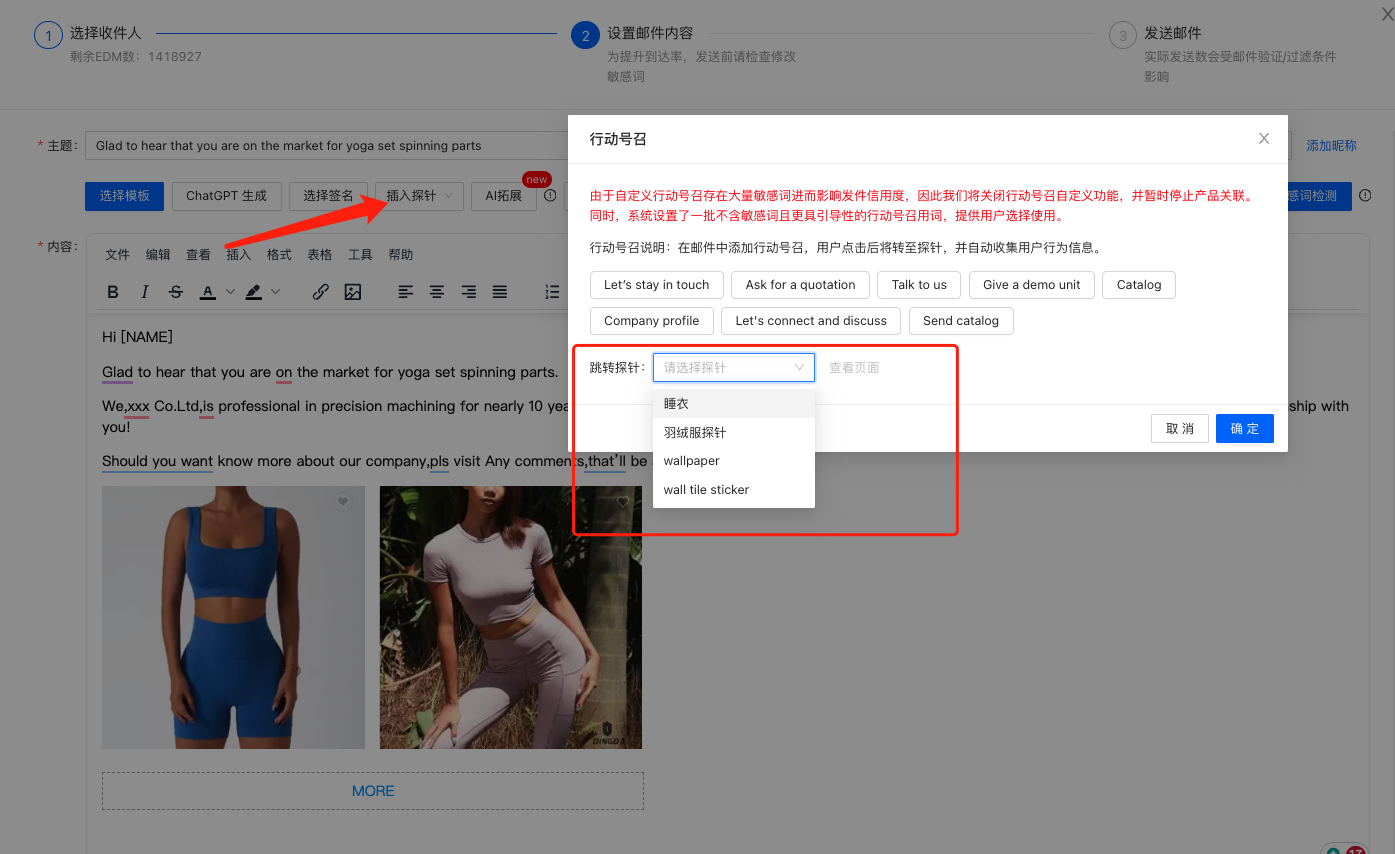Pick the Ask for a quotation phrase

[x=800, y=285]
